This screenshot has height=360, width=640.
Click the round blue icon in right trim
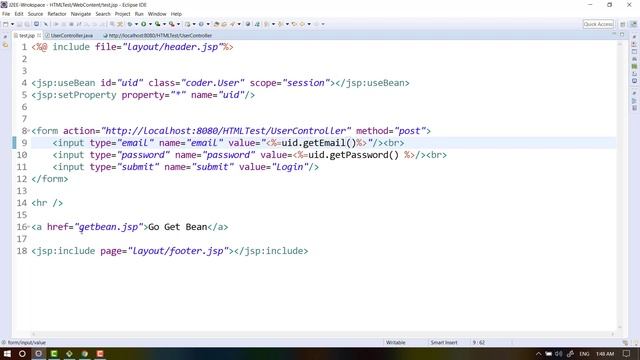pyautogui.click(x=634, y=81)
